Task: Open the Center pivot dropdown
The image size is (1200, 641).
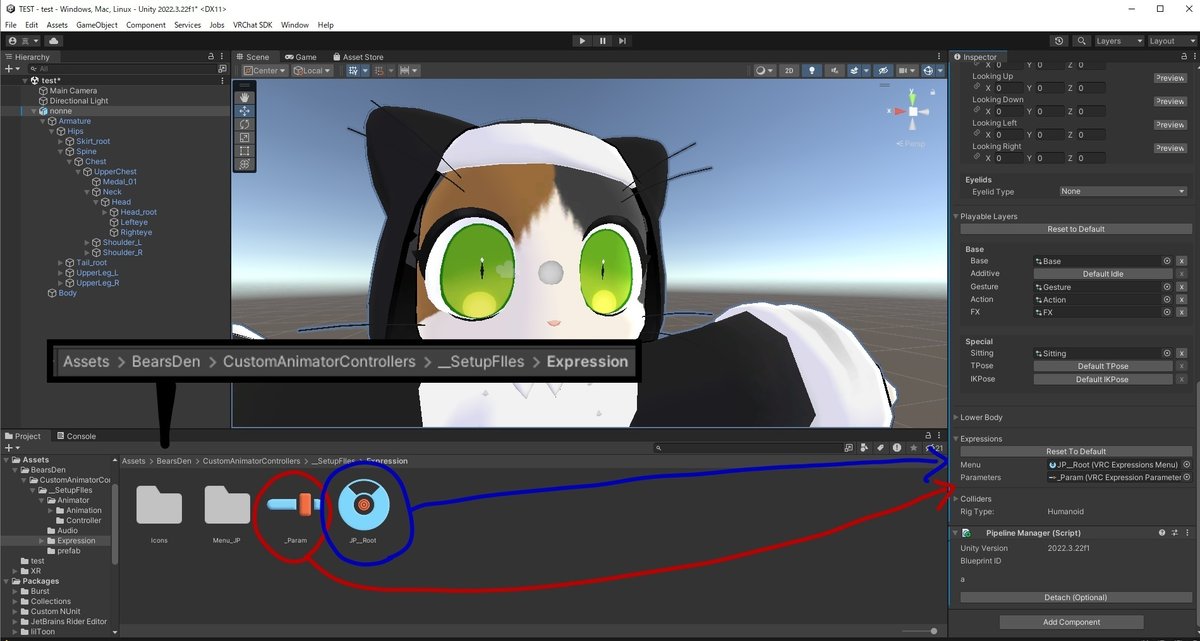Action: point(265,71)
